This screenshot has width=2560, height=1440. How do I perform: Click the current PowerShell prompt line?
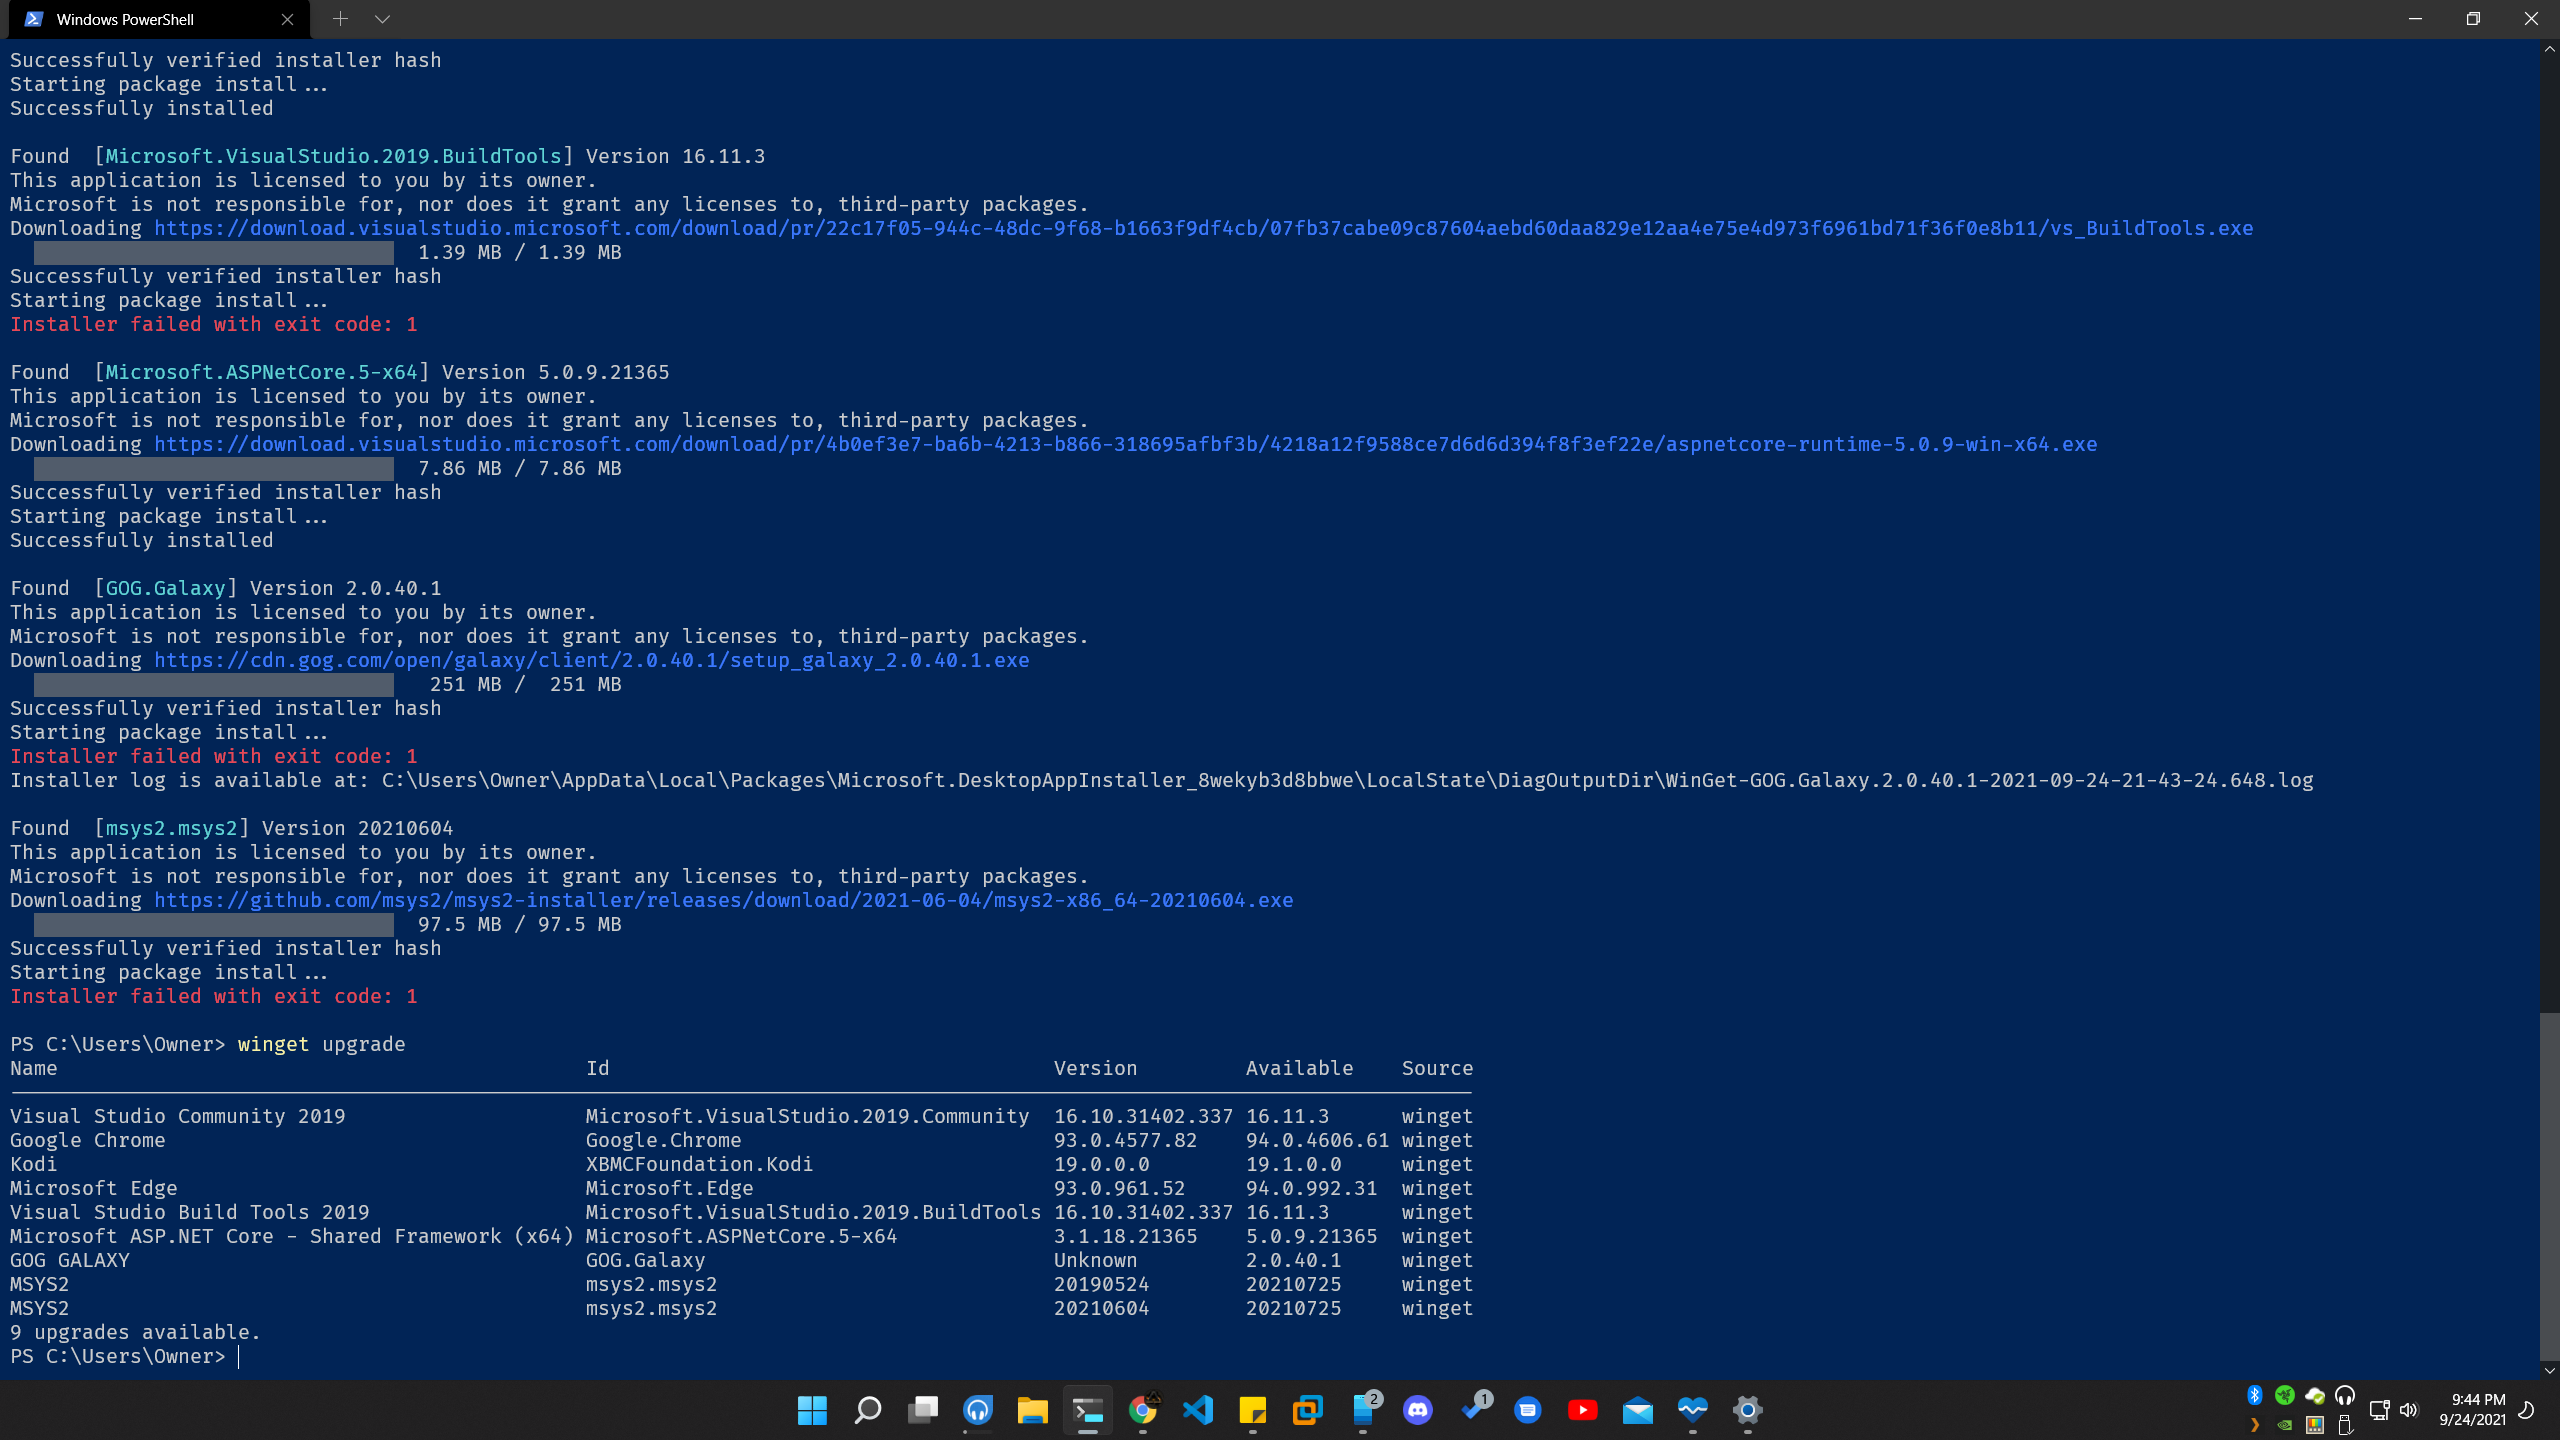point(125,1356)
